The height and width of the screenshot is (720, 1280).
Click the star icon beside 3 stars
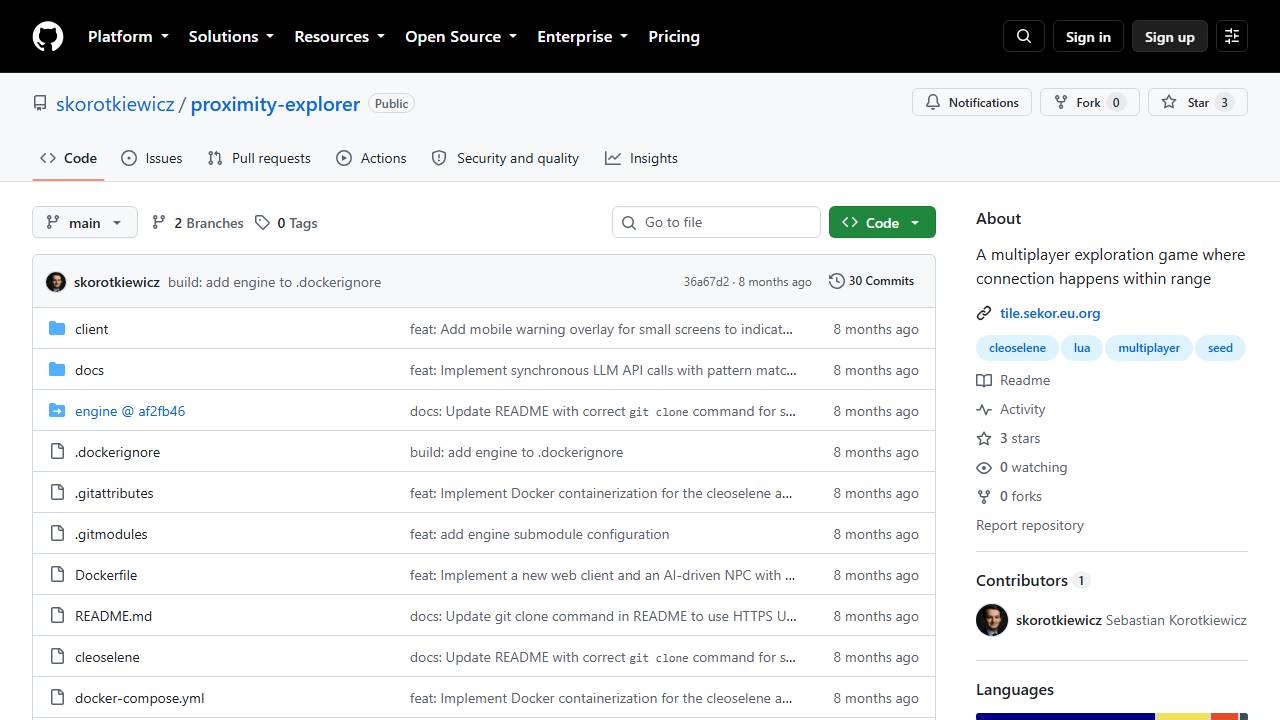[x=984, y=438]
